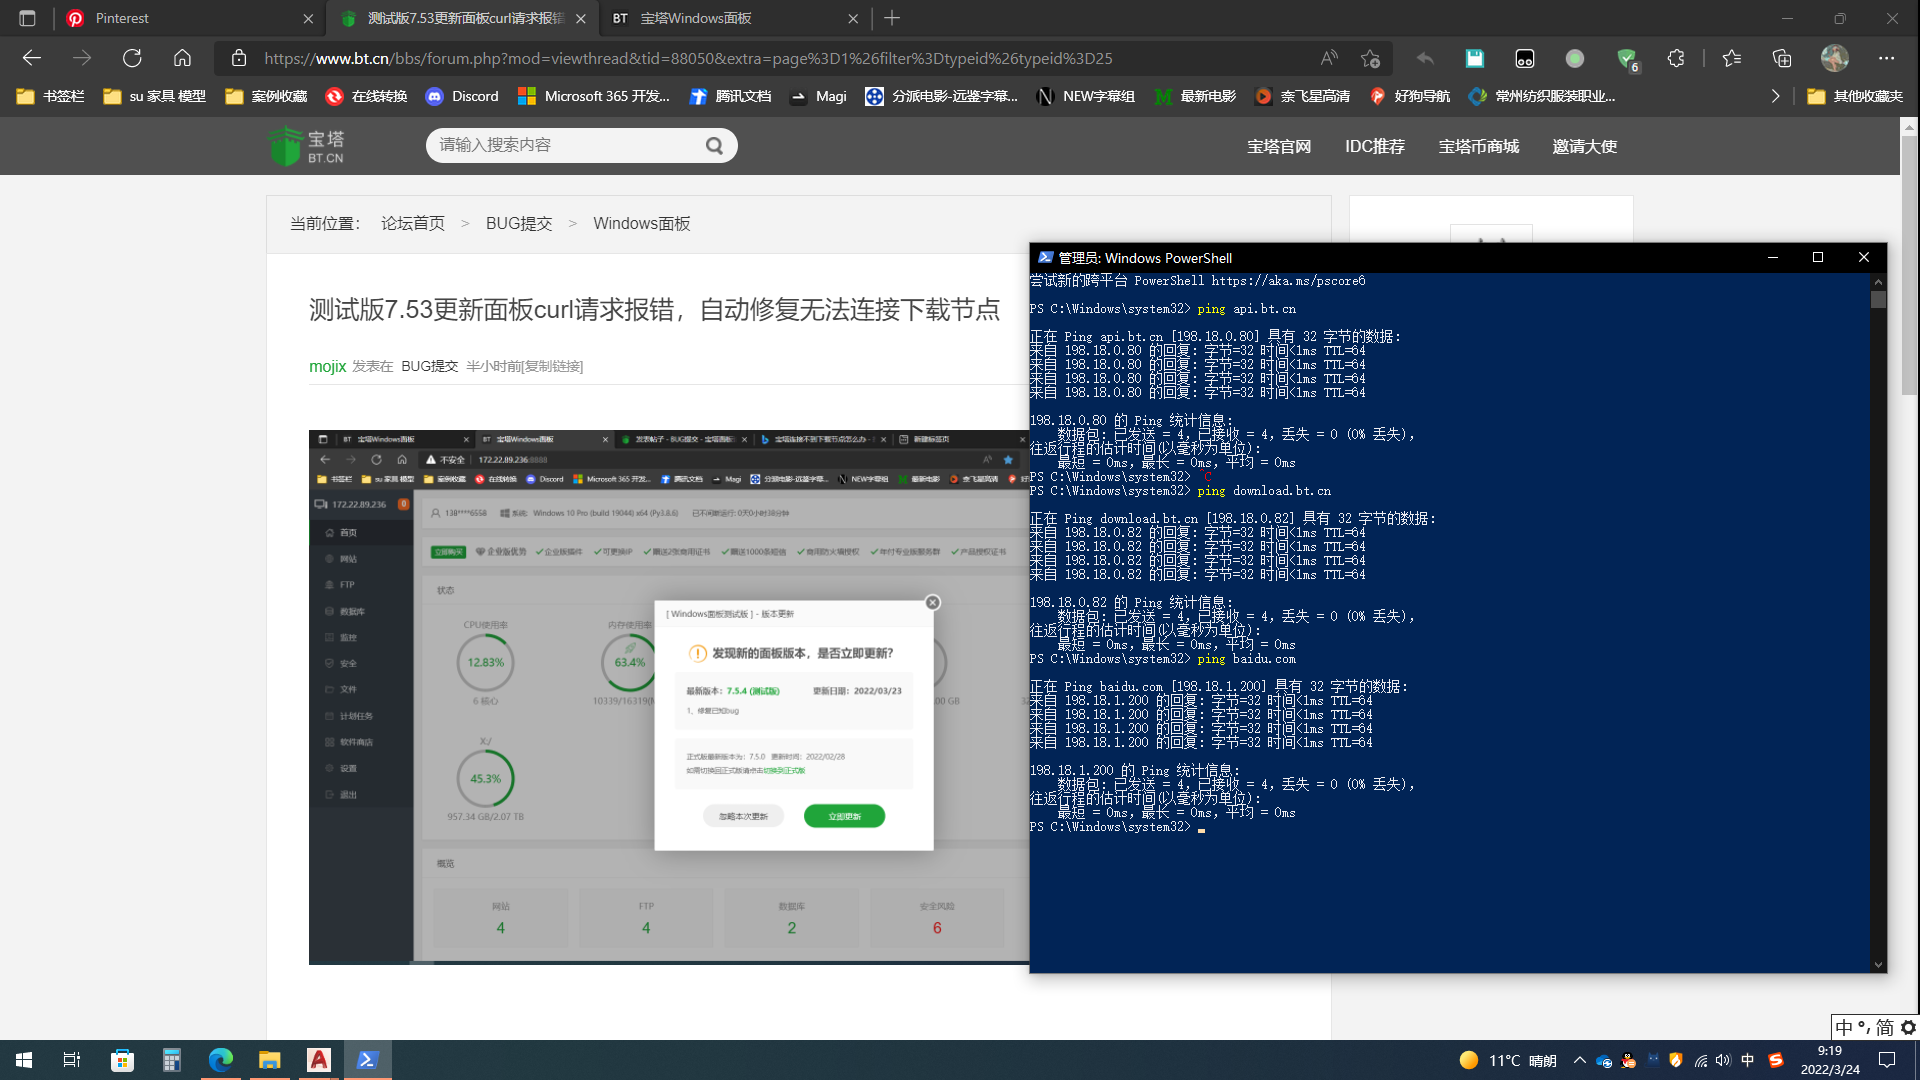The height and width of the screenshot is (1080, 1920).
Task: Open the notification center icon
Action: pyautogui.click(x=1887, y=1060)
